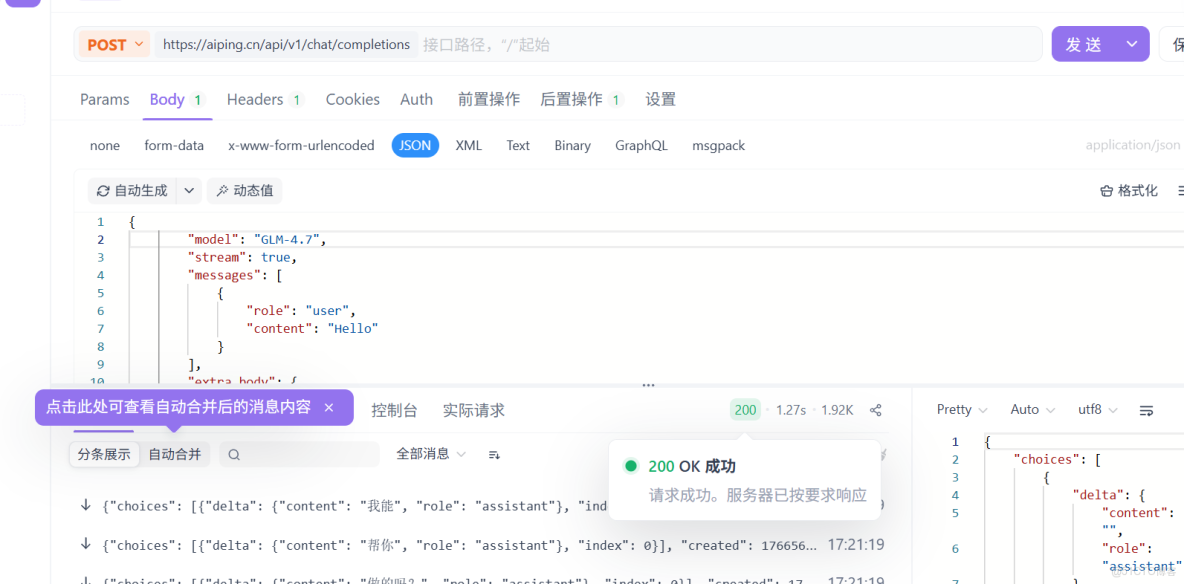The width and height of the screenshot is (1184, 584).
Task: Click the 格式化 format icon to format JSON
Action: tap(1106, 190)
